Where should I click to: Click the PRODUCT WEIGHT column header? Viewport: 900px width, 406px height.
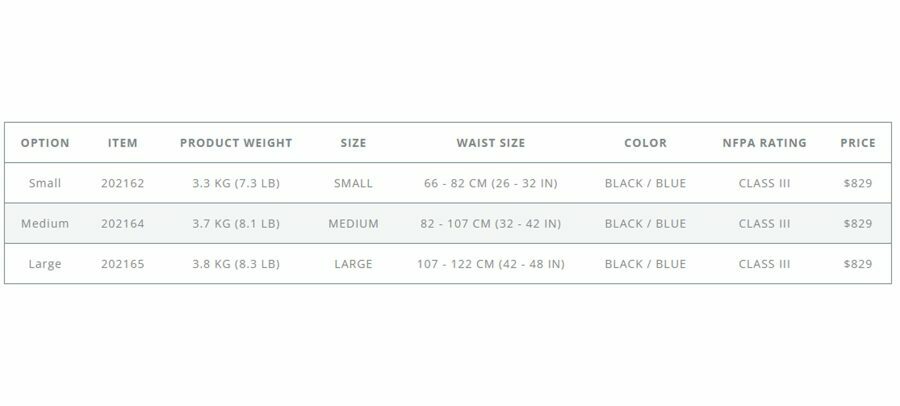pos(236,143)
